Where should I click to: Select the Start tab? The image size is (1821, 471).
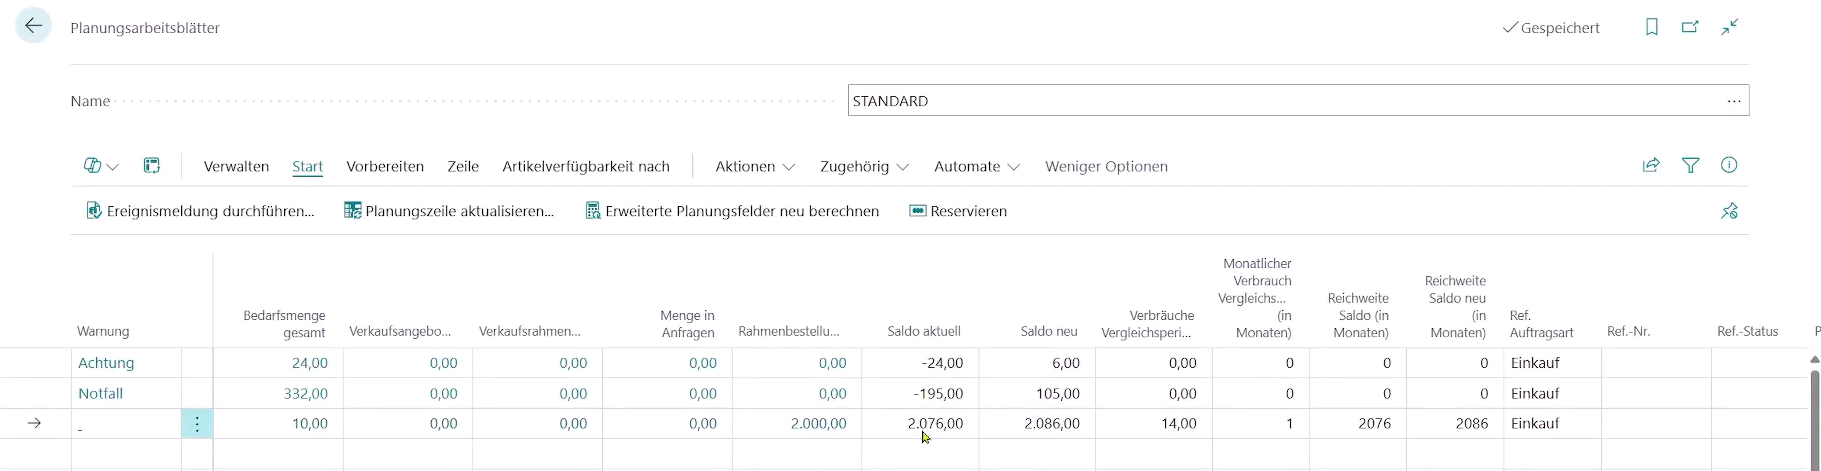[307, 166]
